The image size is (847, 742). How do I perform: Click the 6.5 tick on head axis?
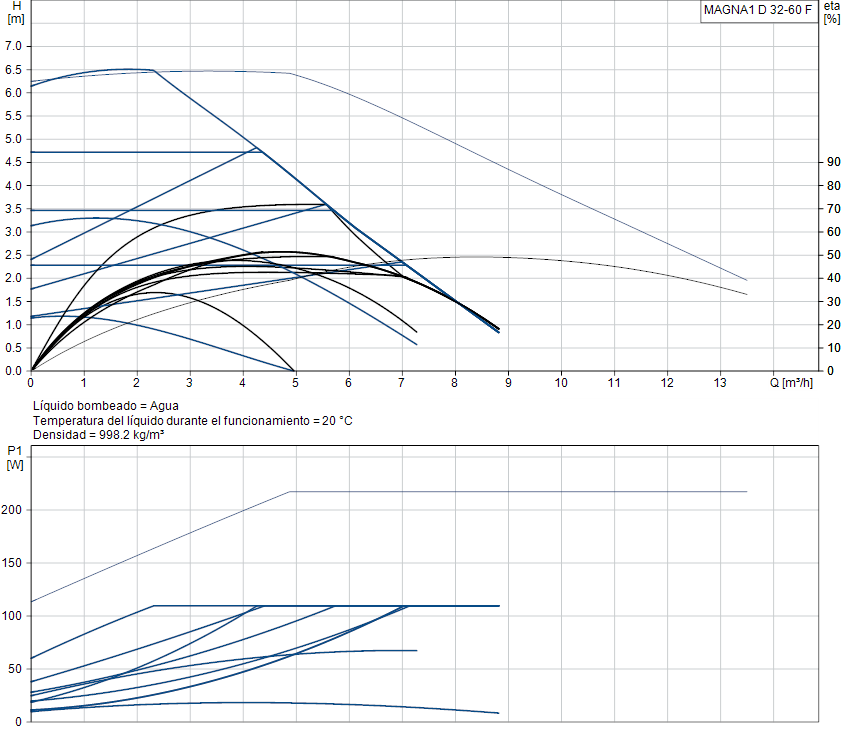pos(14,70)
